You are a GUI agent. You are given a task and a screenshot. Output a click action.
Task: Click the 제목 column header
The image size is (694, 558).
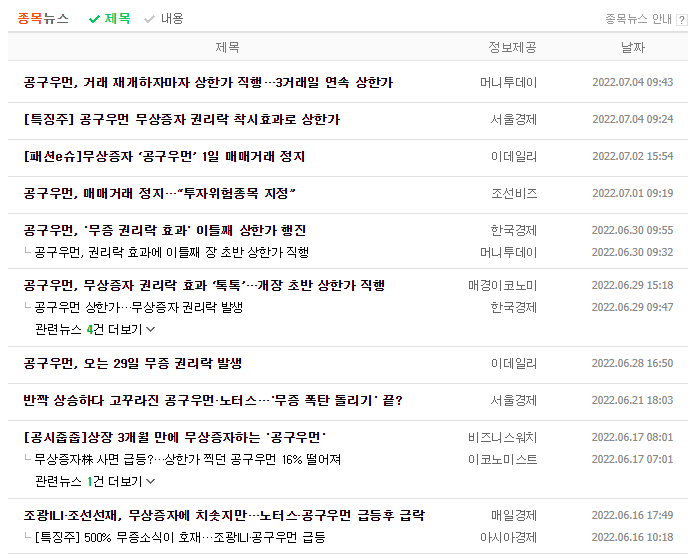227,47
